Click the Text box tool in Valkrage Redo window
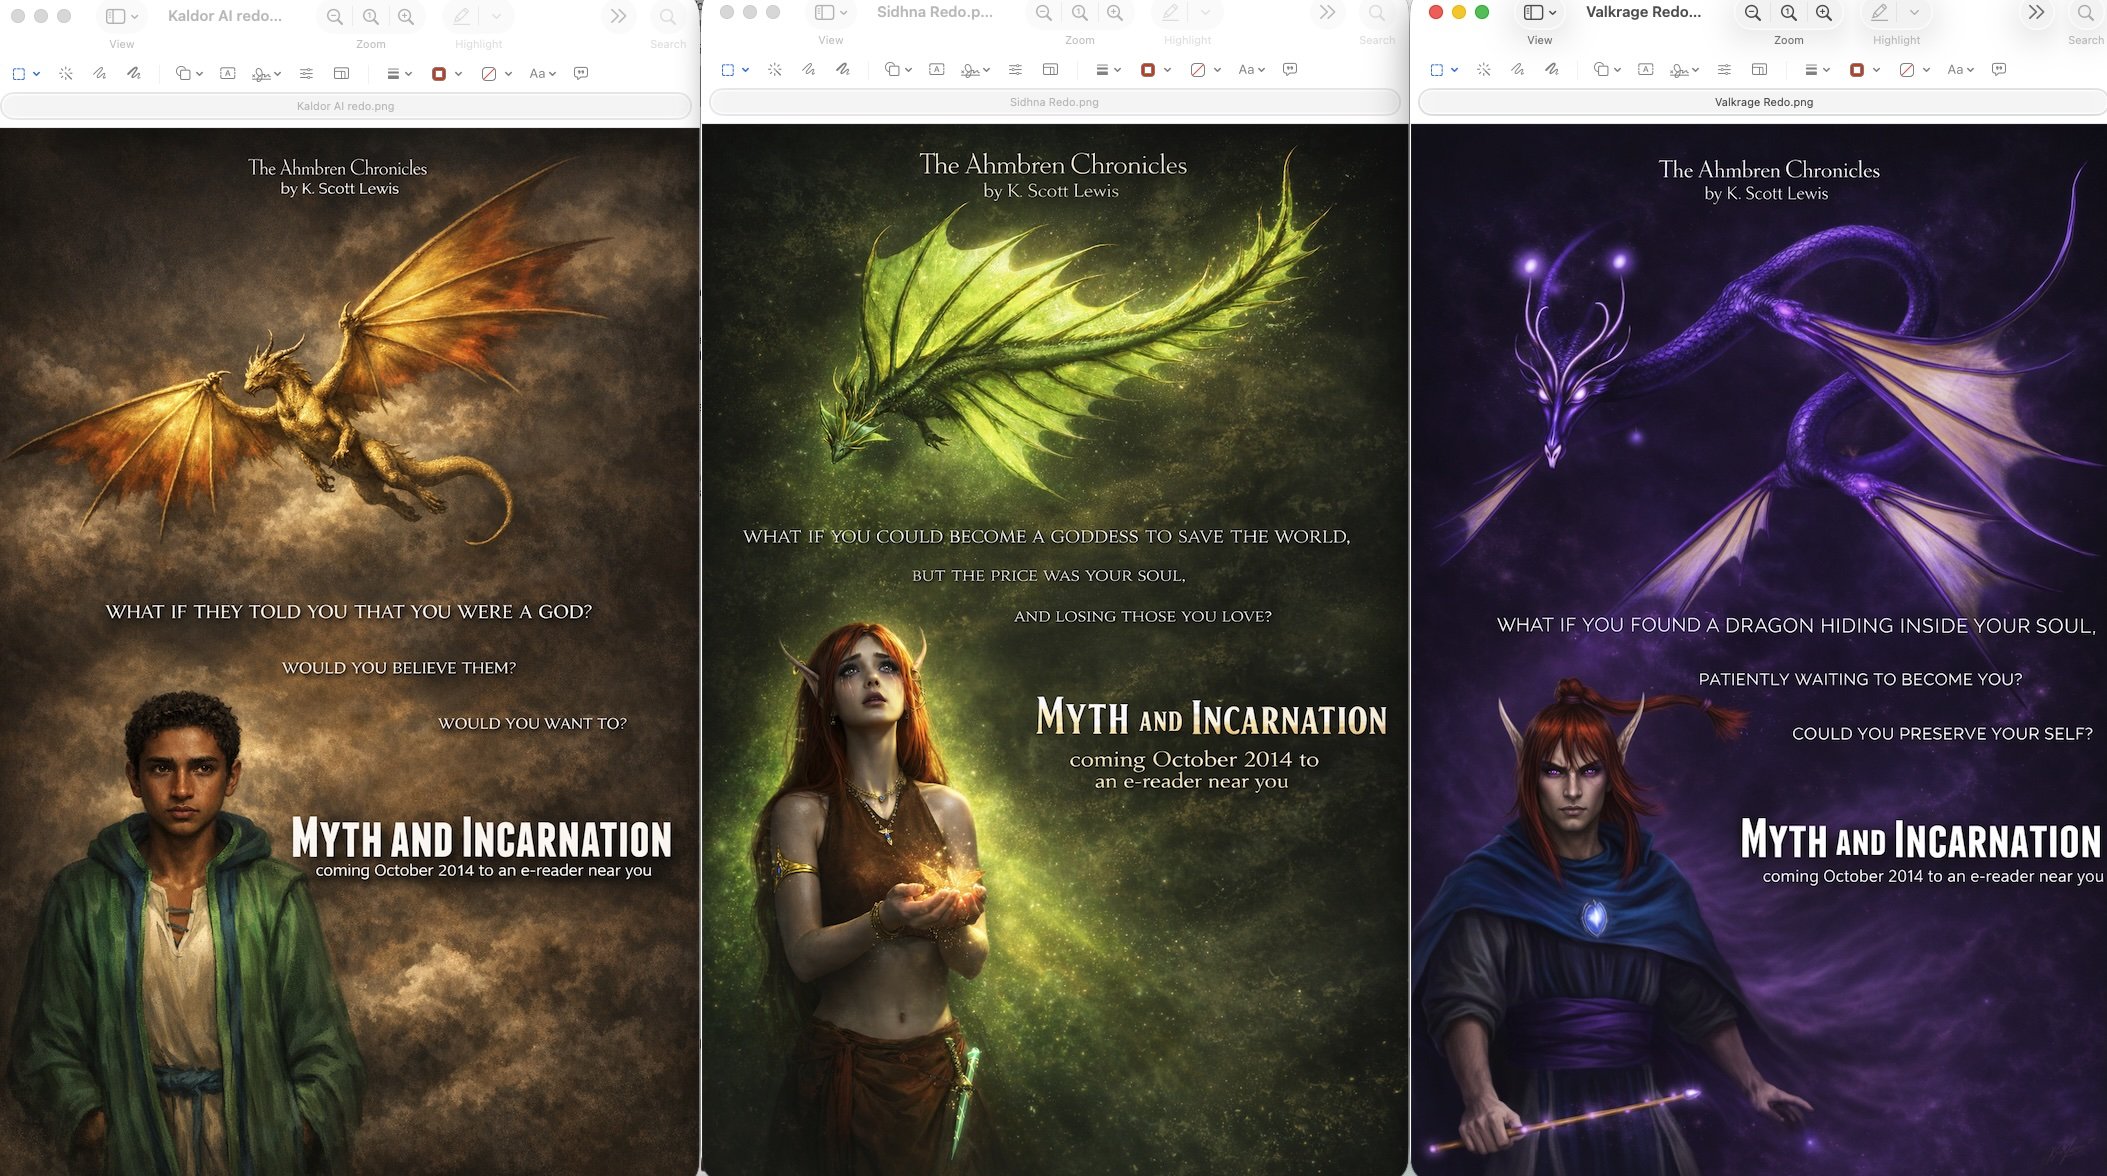 coord(1645,70)
